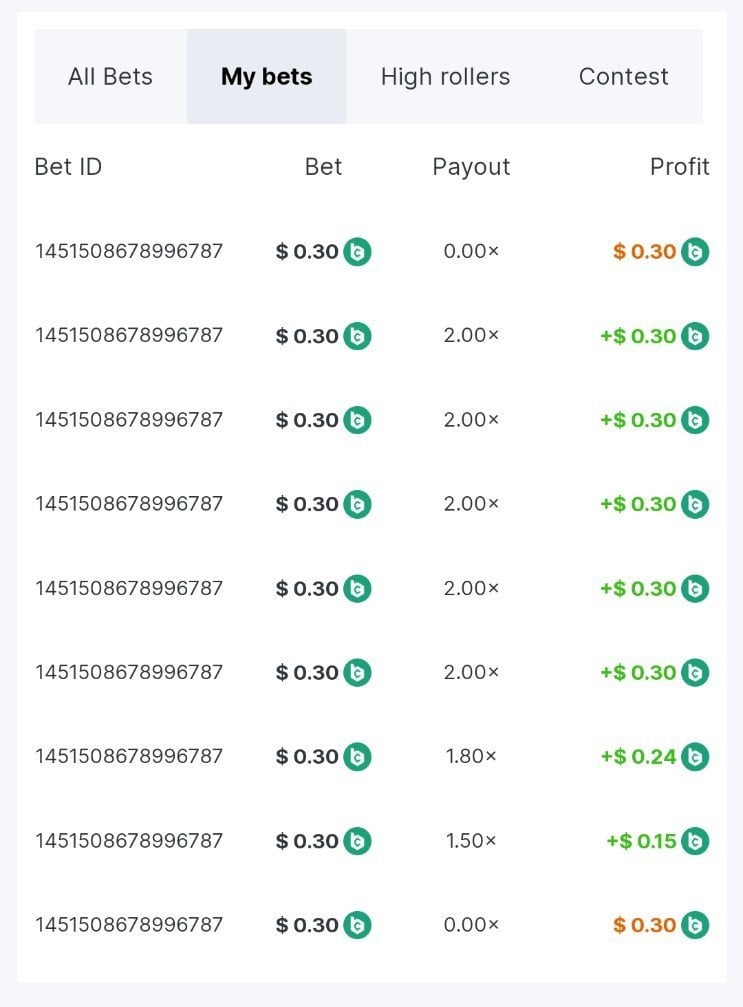Image resolution: width=743 pixels, height=1007 pixels.
Task: Click the last row's bet coin icon
Action: (357, 925)
